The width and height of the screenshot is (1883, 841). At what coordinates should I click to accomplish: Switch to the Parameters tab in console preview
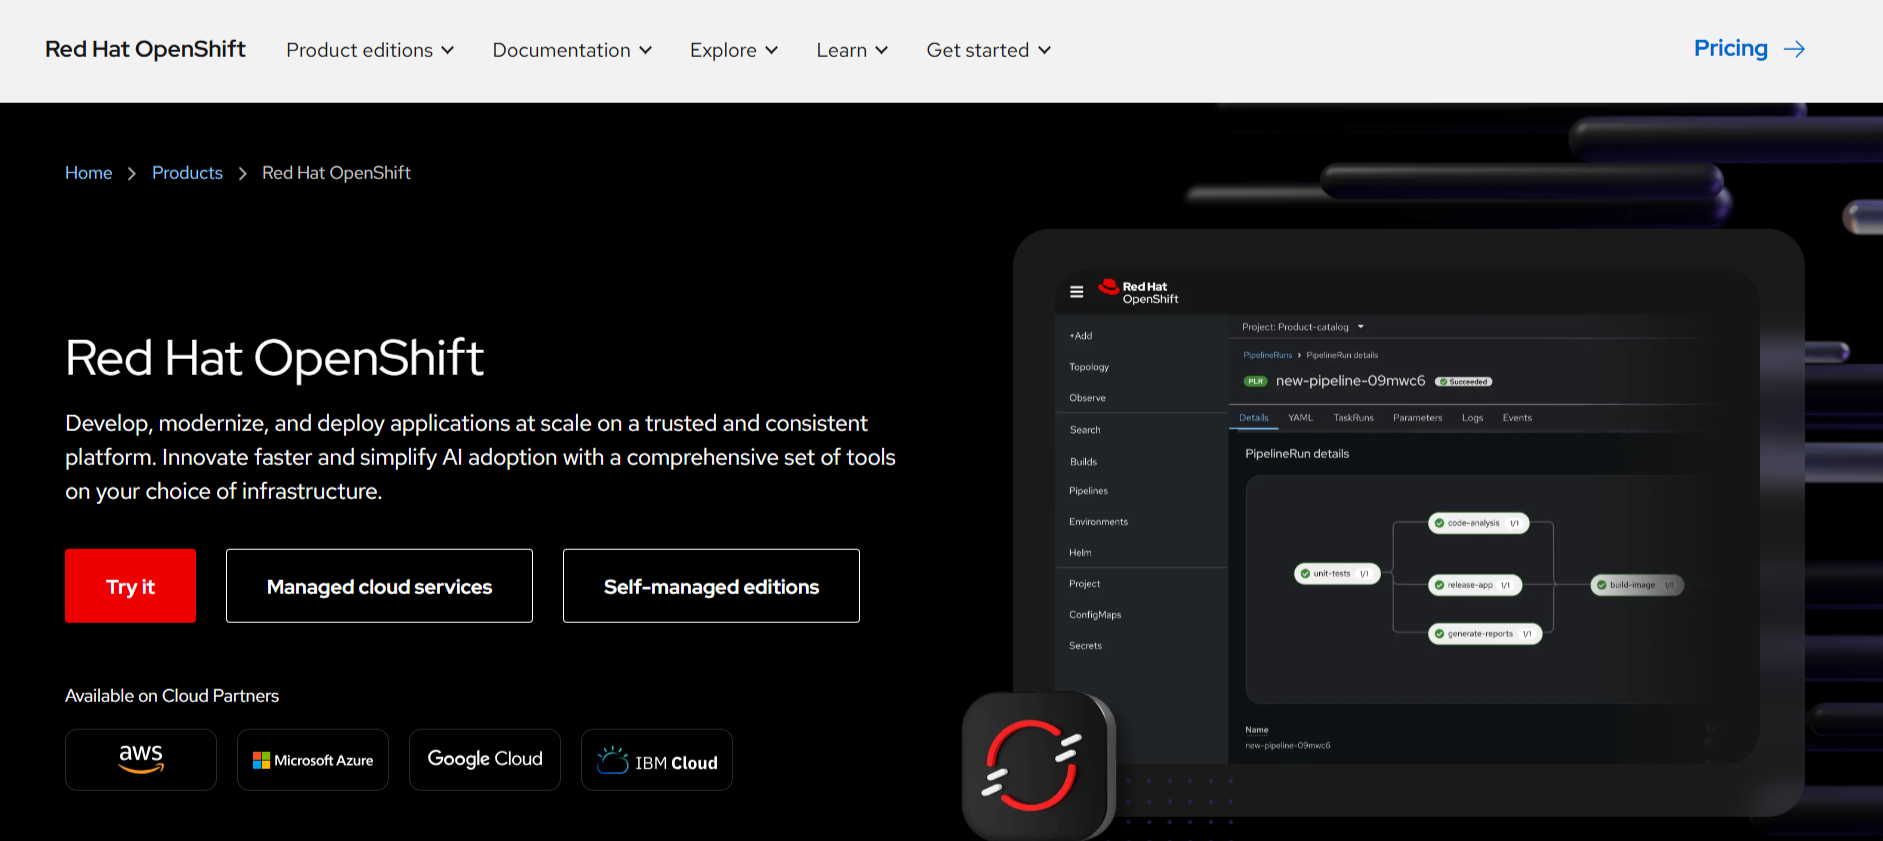click(1417, 418)
